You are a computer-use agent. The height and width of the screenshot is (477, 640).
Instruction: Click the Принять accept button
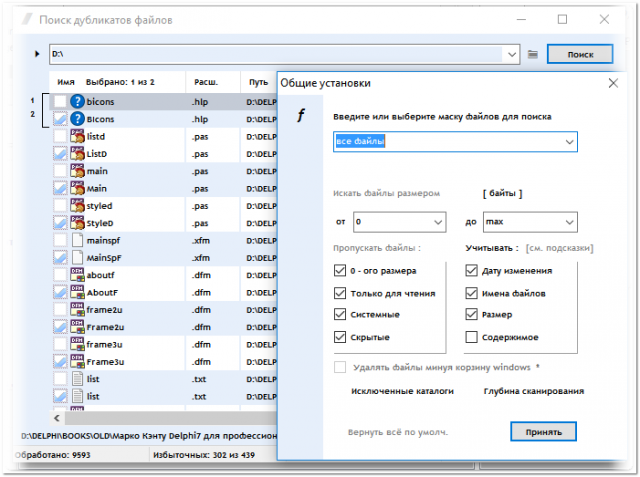[543, 432]
